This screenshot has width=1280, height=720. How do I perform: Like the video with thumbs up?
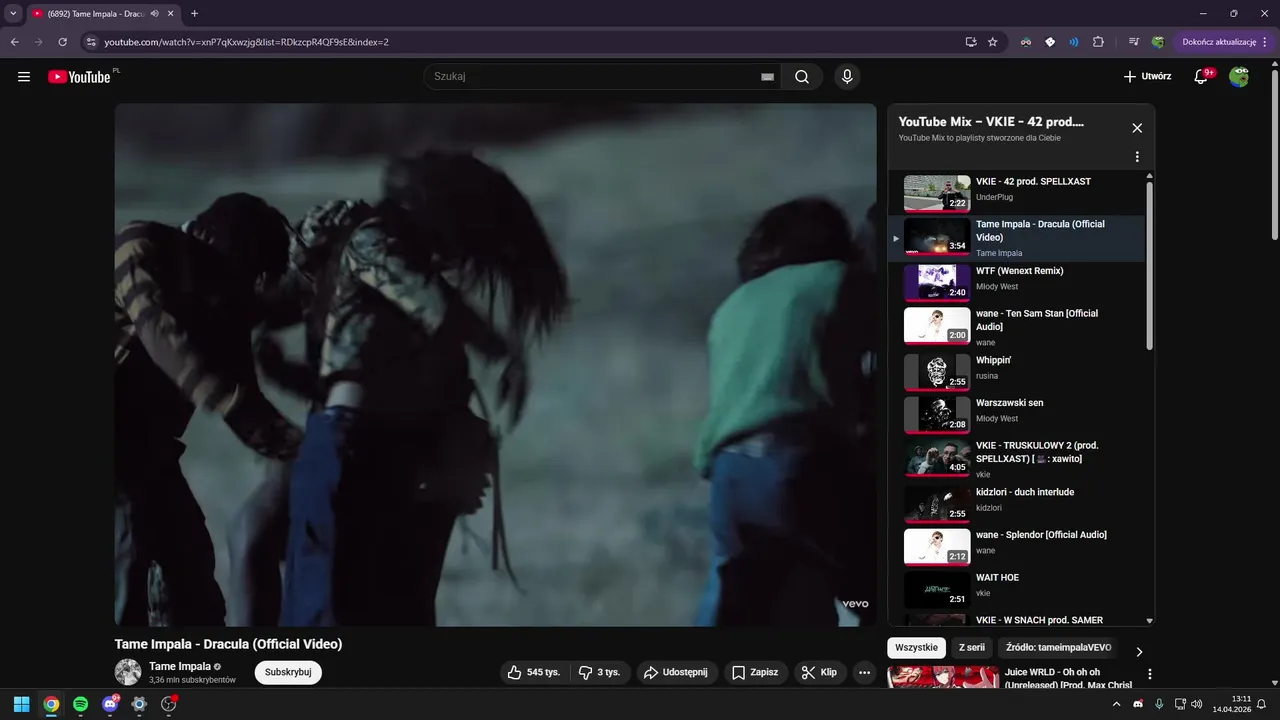pyautogui.click(x=534, y=673)
